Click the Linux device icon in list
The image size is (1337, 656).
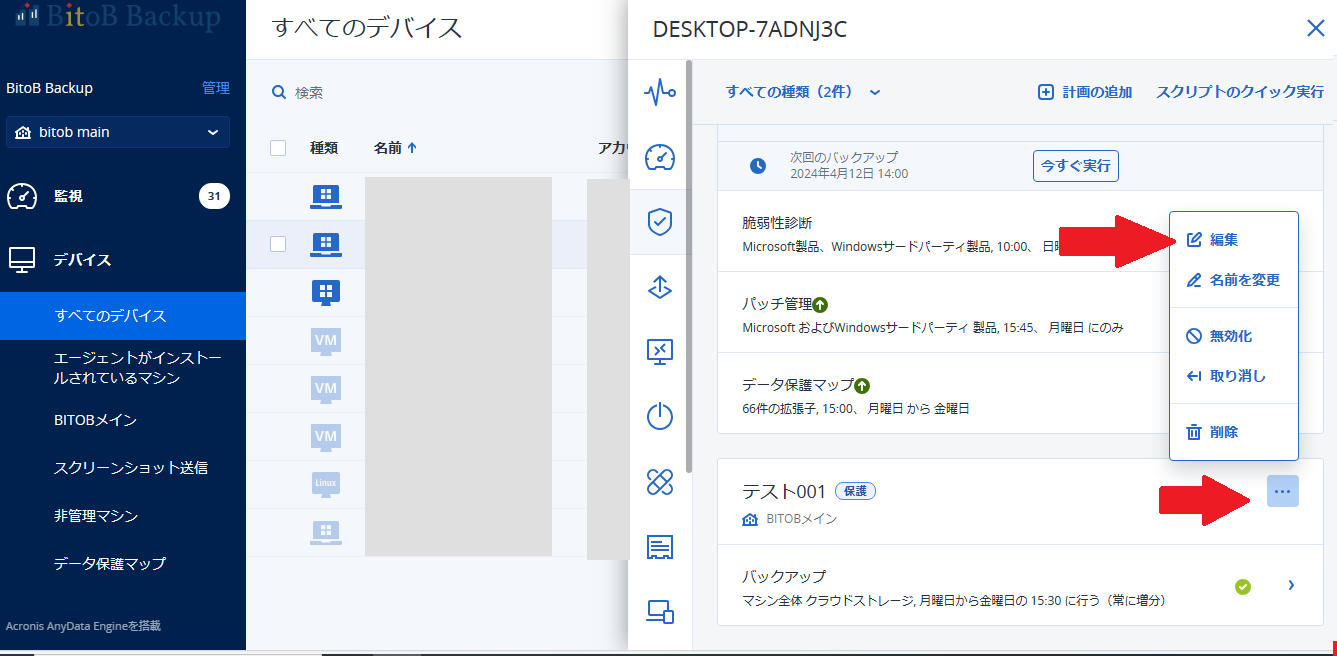[326, 484]
